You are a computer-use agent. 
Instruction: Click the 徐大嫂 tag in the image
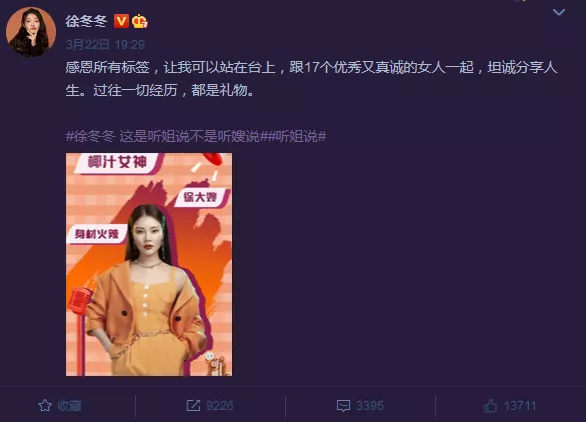(x=200, y=197)
